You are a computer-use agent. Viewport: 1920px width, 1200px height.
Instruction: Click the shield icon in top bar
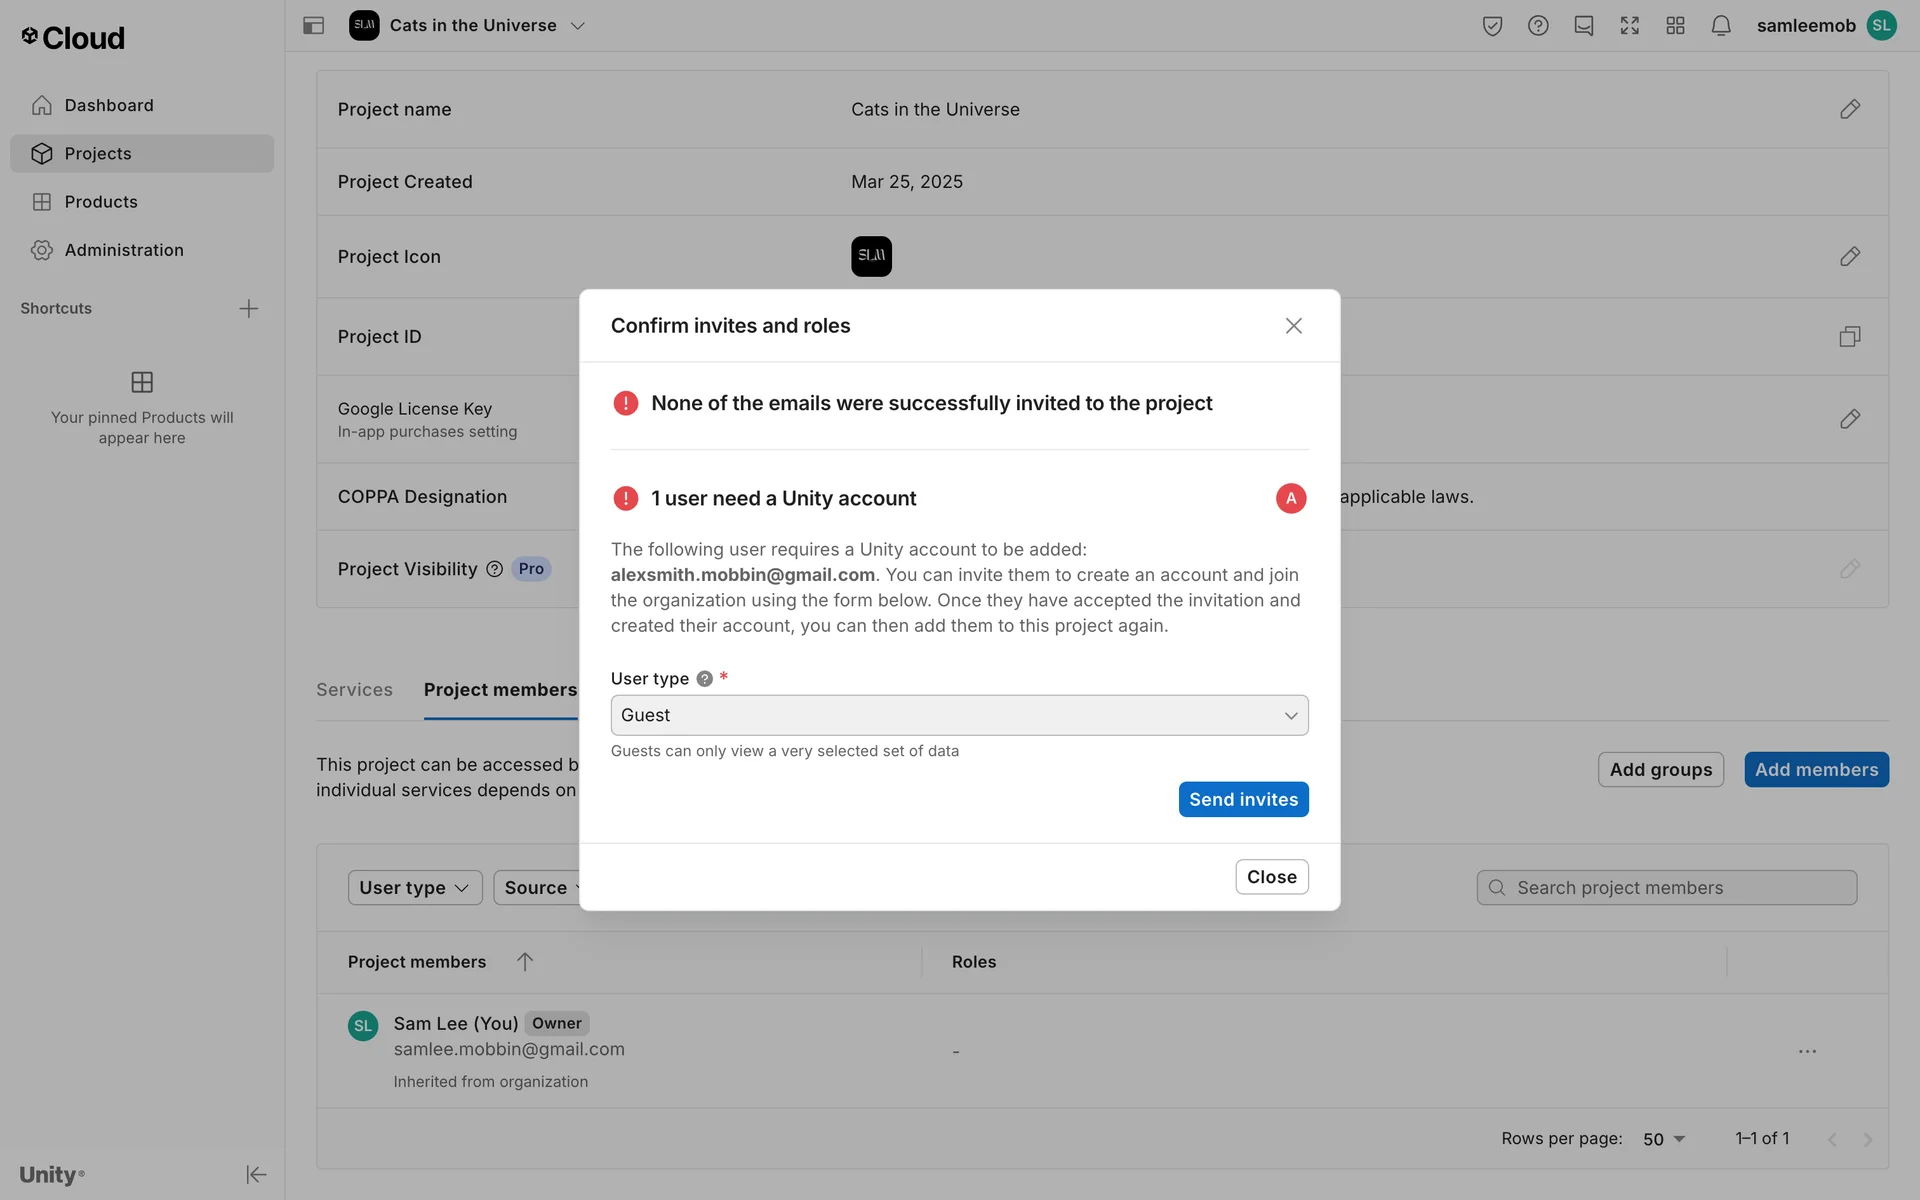point(1492,26)
